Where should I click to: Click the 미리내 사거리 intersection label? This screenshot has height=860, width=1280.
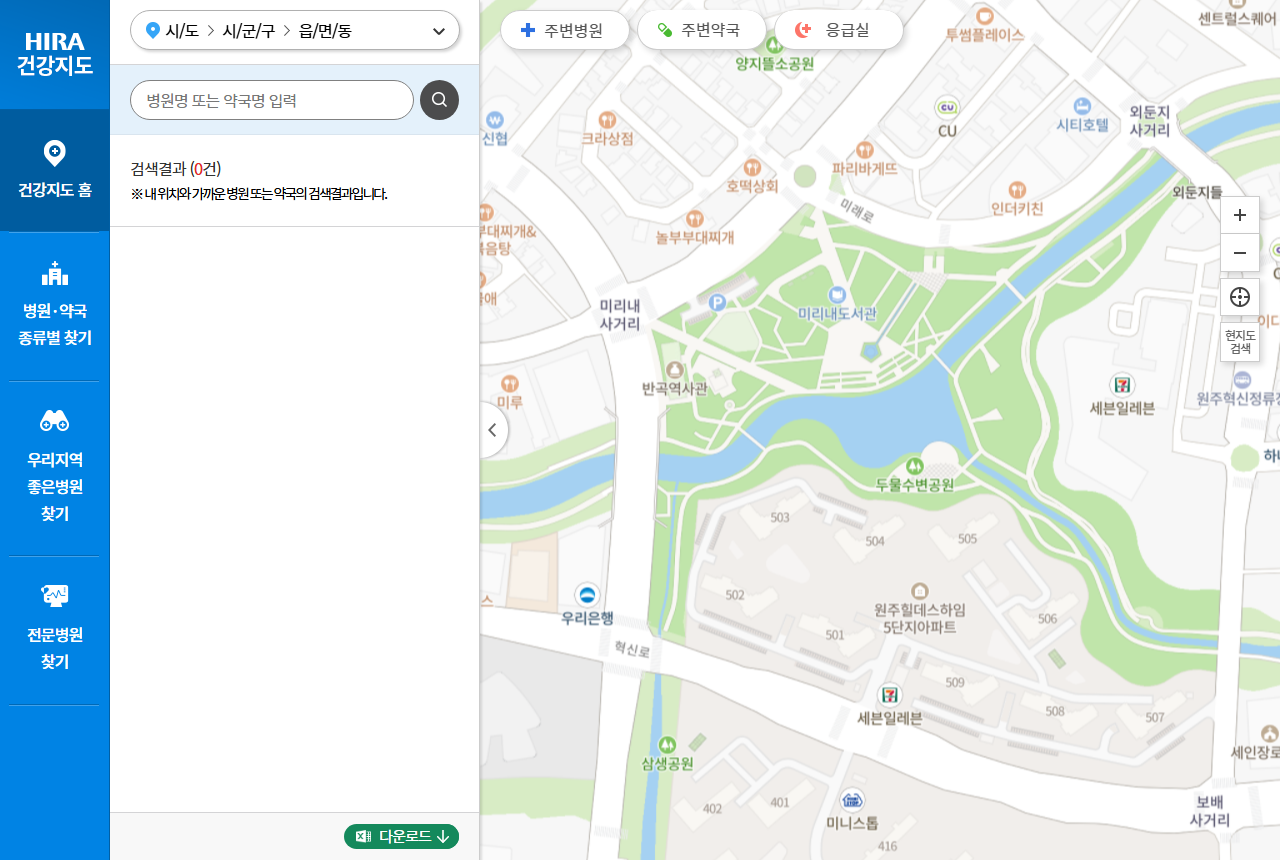pyautogui.click(x=620, y=315)
